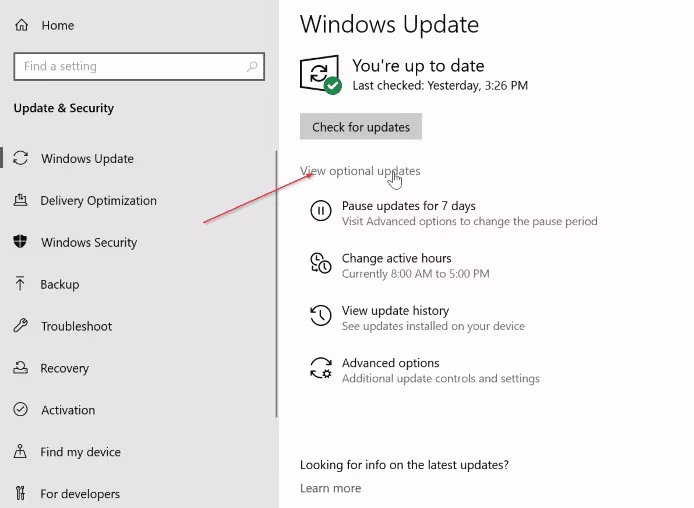The image size is (694, 508).
Task: Click the 'Windows Update' page title
Action: (389, 24)
